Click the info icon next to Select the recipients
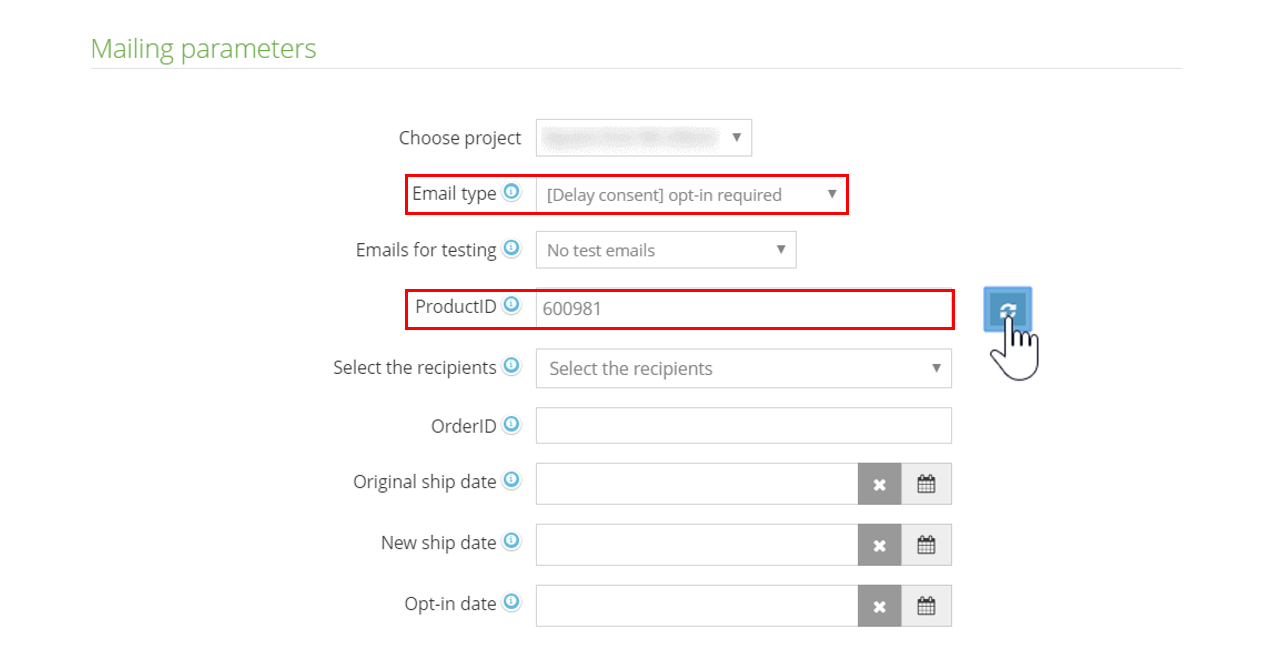 coord(511,367)
